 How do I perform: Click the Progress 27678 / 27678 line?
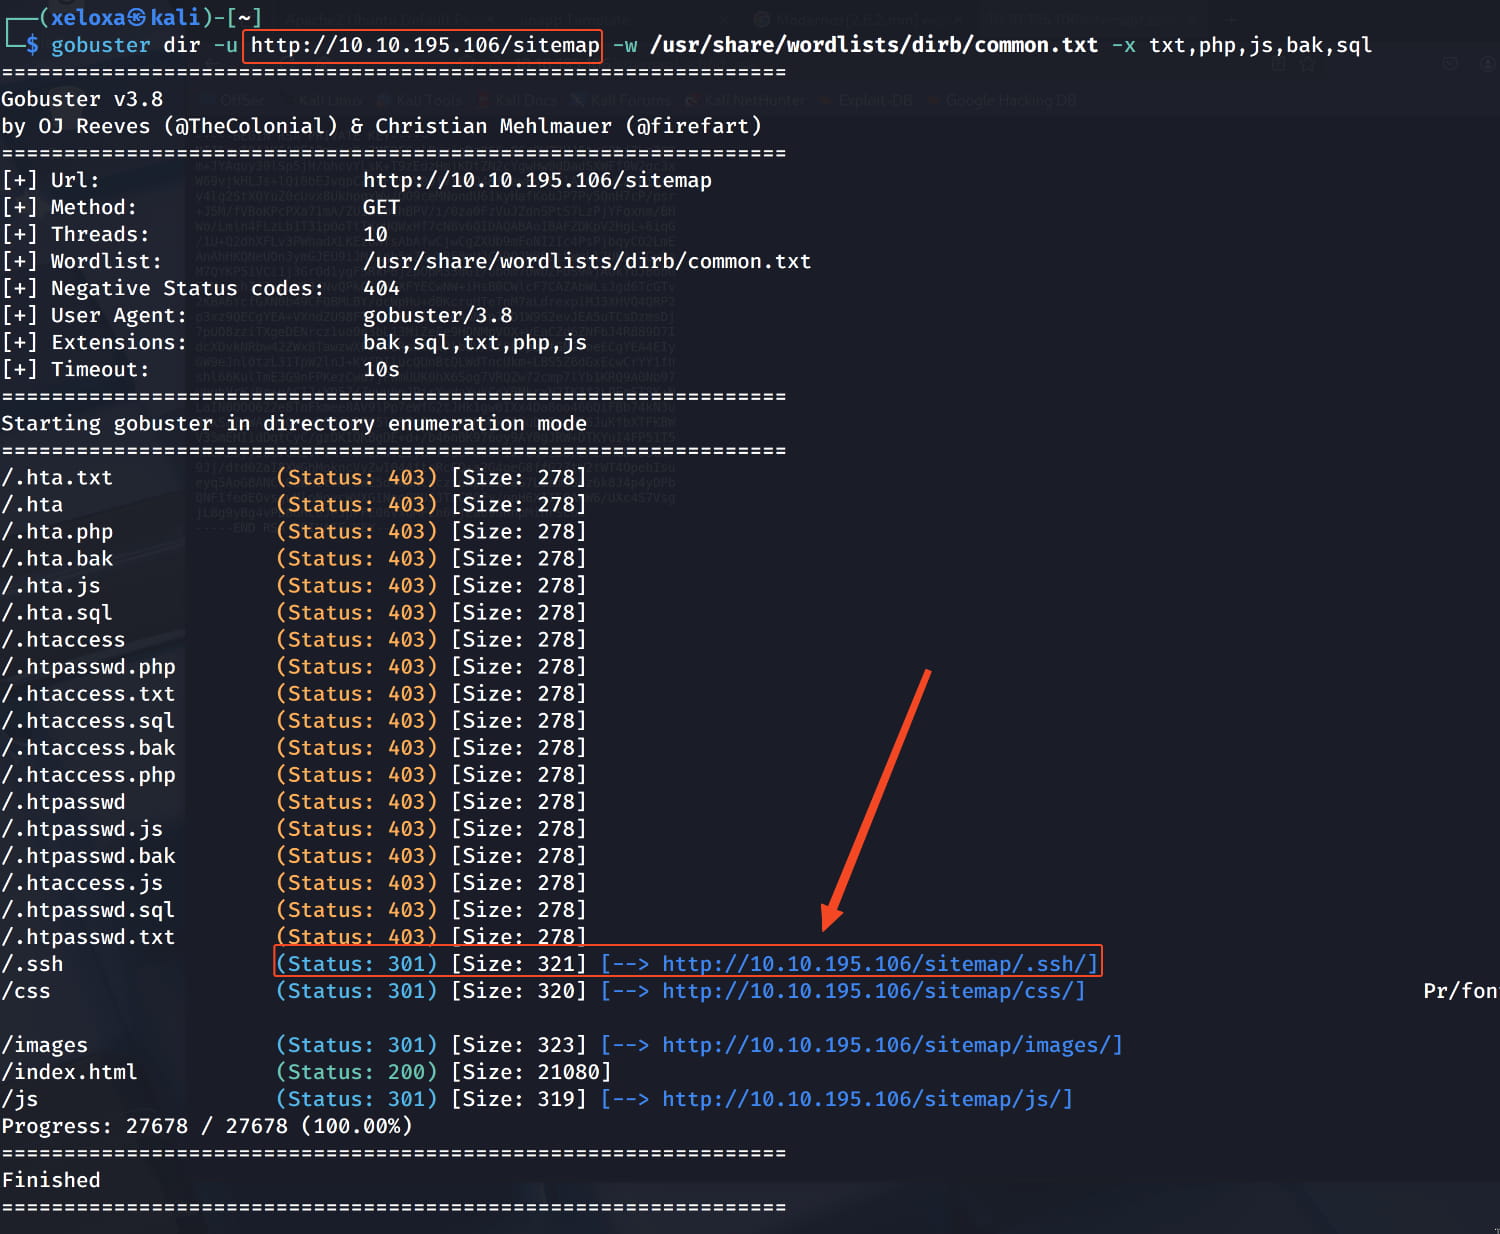tap(206, 1126)
